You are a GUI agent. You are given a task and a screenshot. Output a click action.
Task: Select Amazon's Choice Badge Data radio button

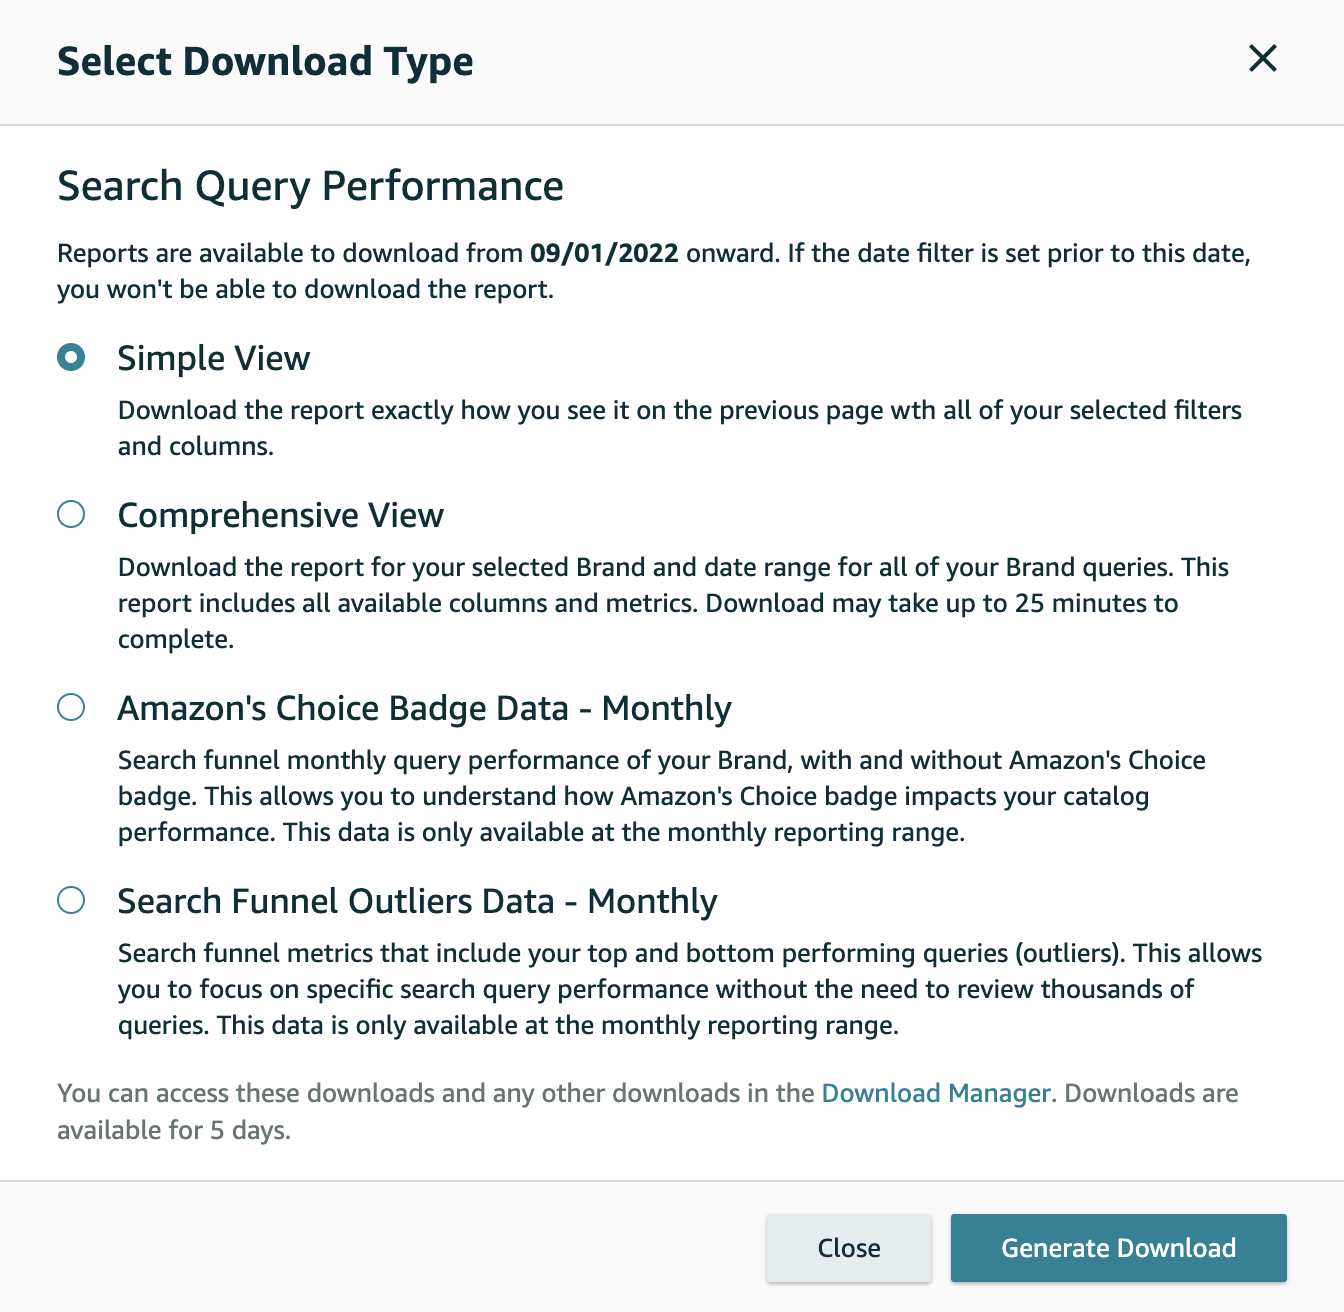tap(71, 707)
